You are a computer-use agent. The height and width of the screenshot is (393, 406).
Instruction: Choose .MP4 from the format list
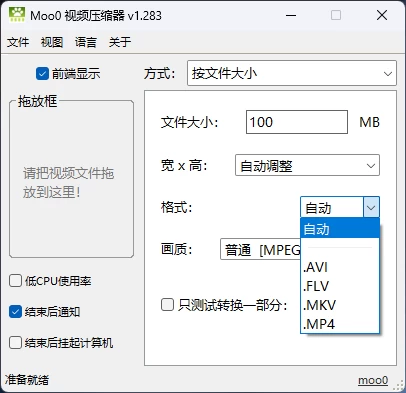coord(340,324)
